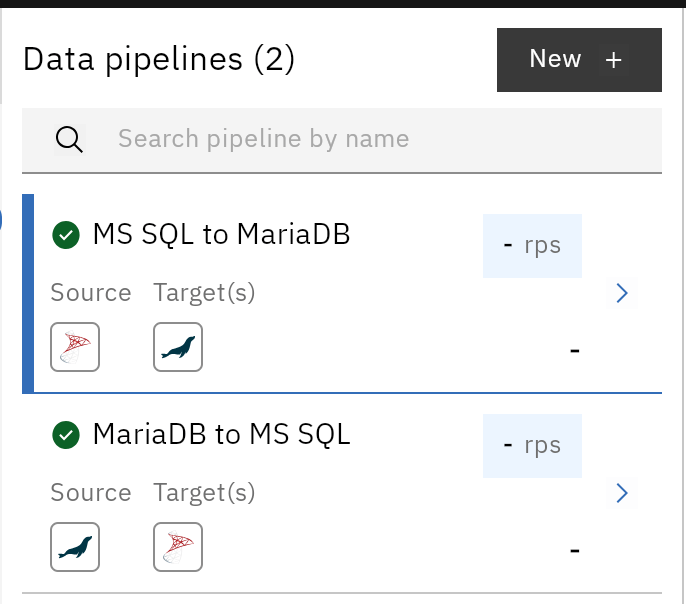Click the New pipeline button
Screen dimensions: 686x604
click(x=579, y=60)
